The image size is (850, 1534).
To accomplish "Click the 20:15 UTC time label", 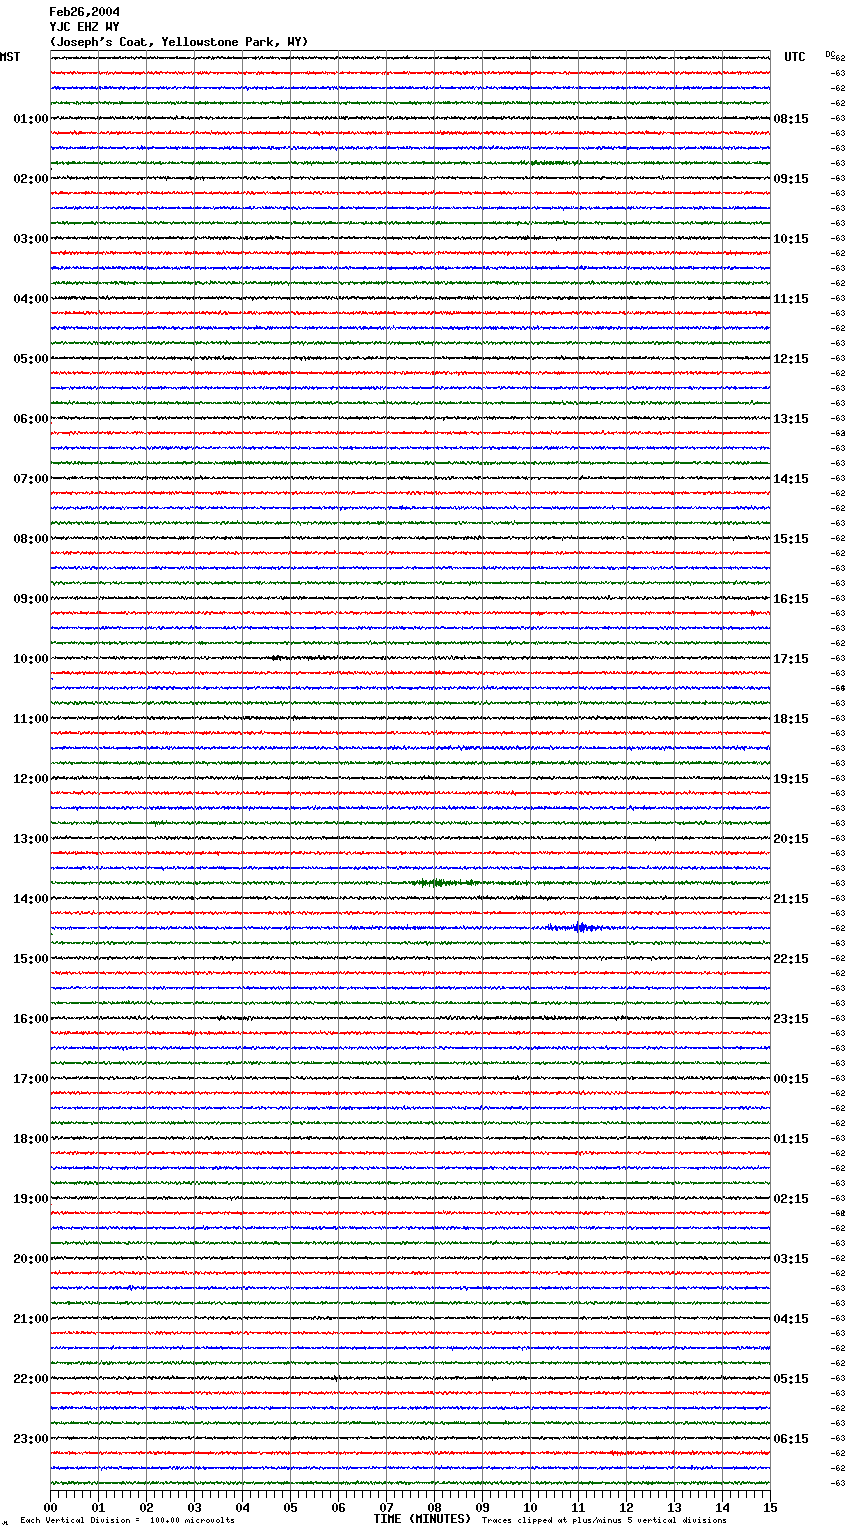I will (791, 839).
